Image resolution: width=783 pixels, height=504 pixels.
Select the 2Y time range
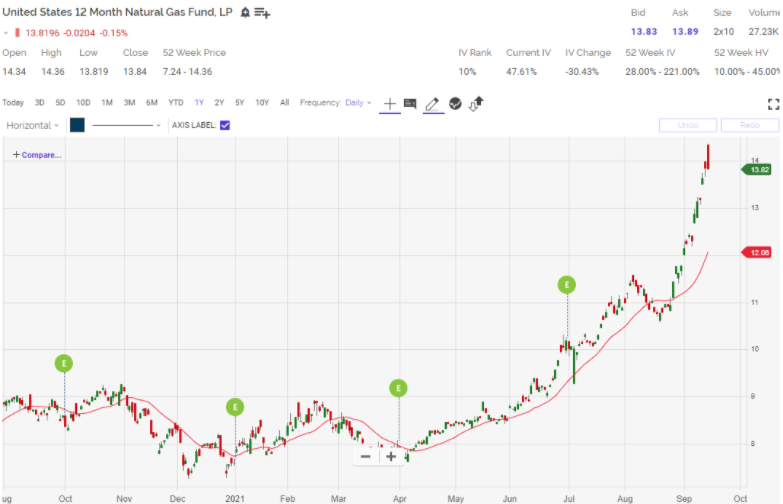[x=219, y=103]
